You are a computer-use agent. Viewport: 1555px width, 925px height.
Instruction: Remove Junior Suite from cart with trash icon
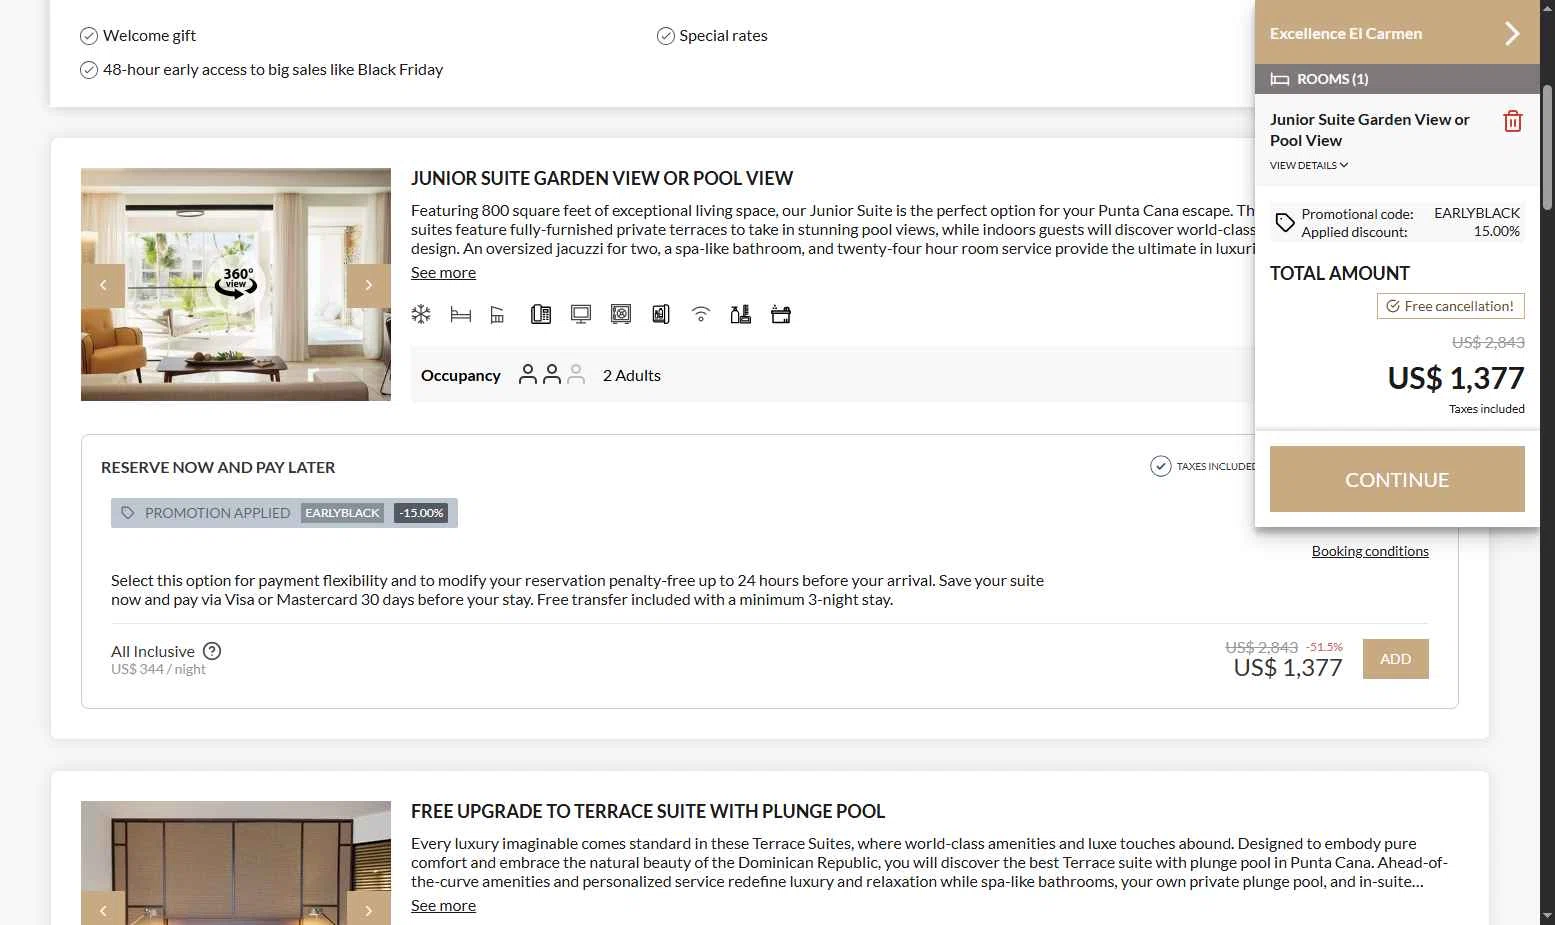tap(1513, 121)
